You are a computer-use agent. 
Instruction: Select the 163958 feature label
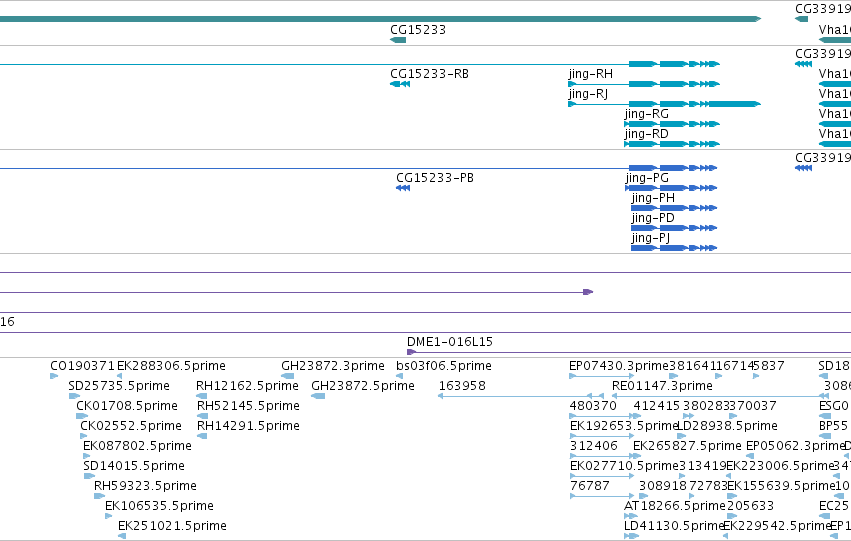(462, 386)
